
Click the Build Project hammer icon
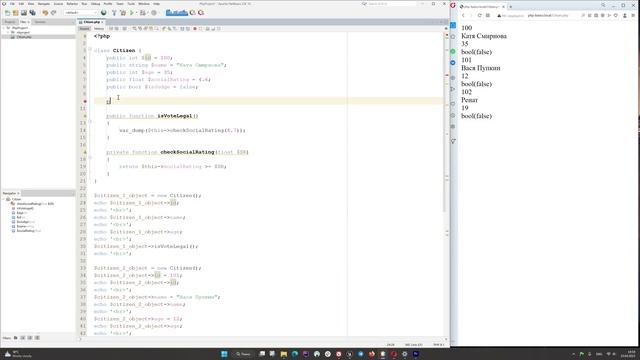[114, 13]
